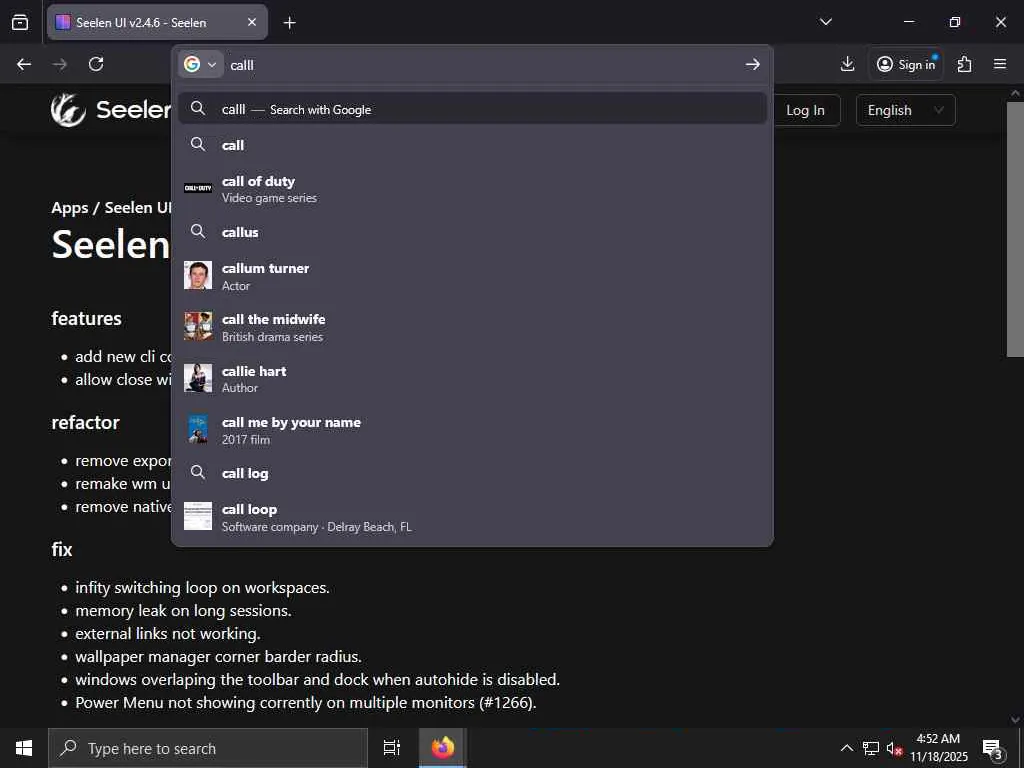The image size is (1024, 768).
Task: Click the Sign in account button
Action: [906, 64]
